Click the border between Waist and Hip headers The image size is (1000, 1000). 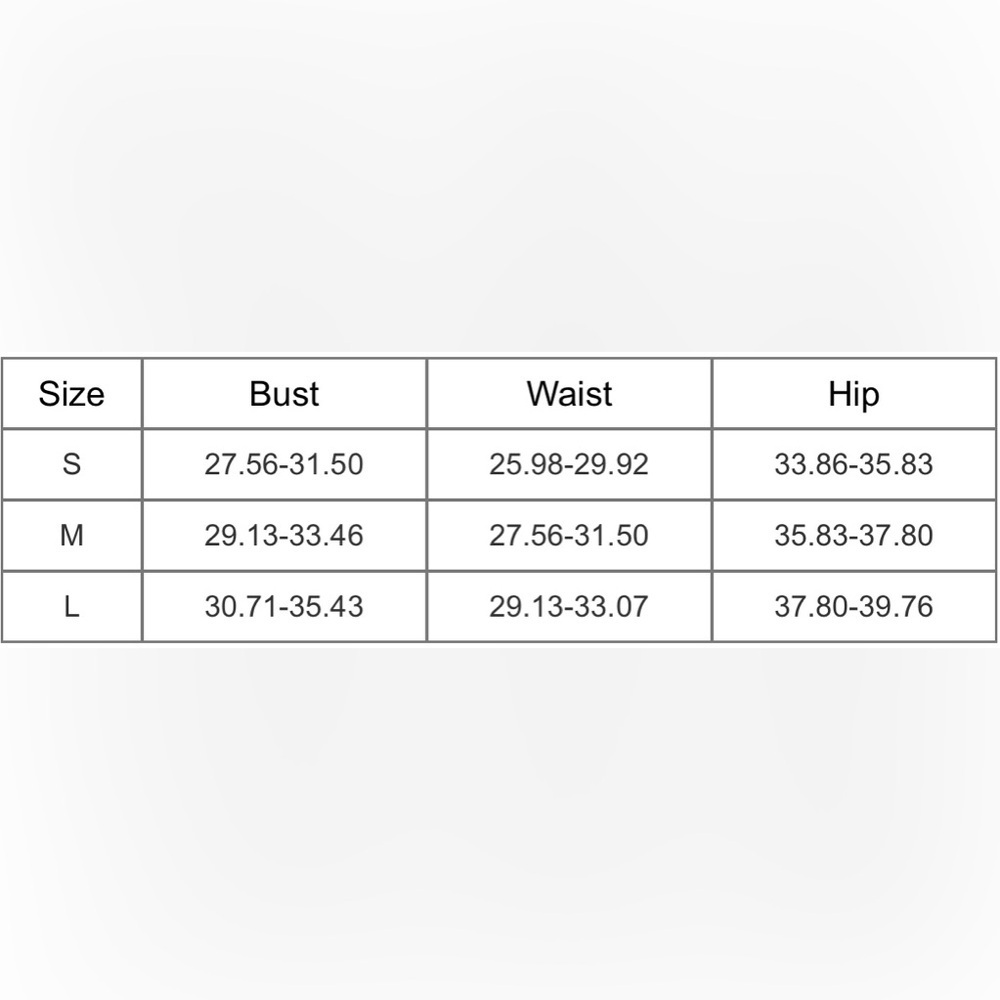pyautogui.click(x=712, y=393)
